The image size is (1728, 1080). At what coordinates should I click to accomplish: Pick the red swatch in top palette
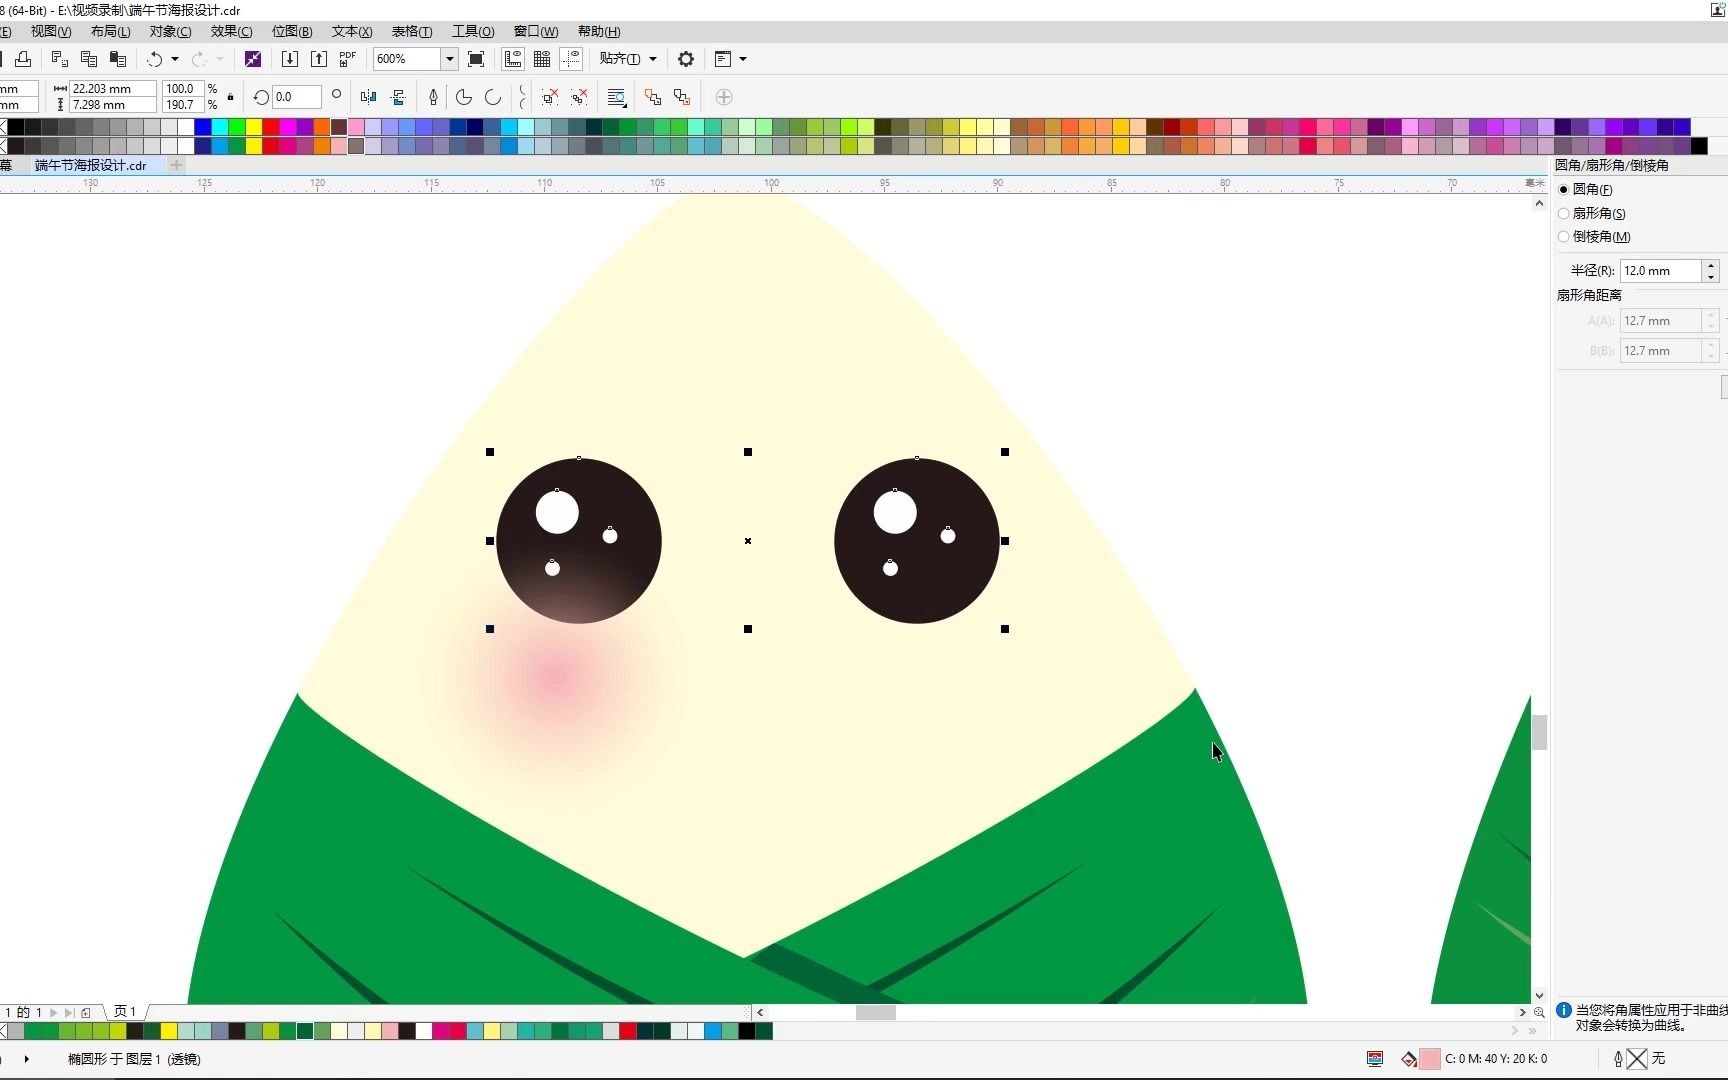tap(271, 127)
